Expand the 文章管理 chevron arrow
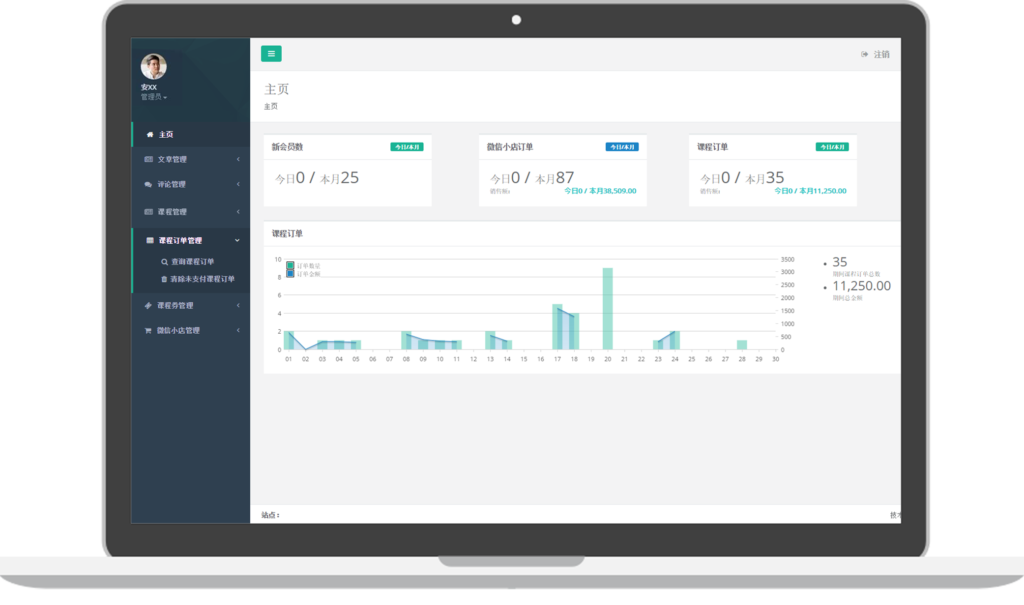Screen dimensions: 1024x605 pos(238,159)
